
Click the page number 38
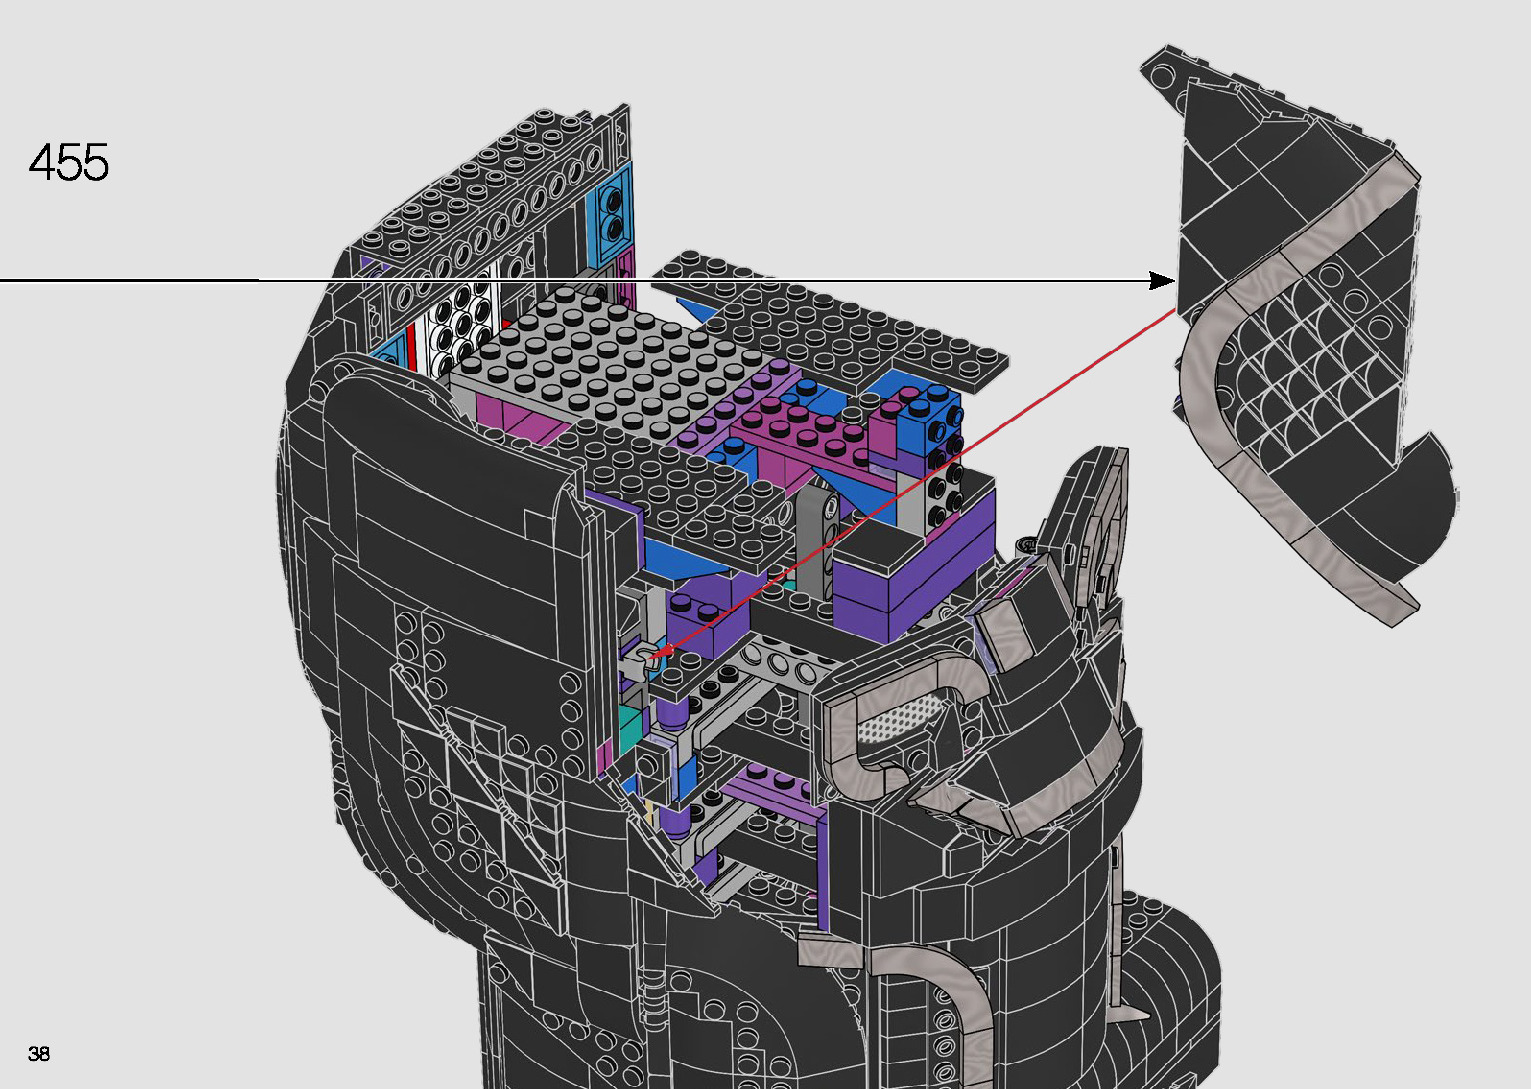tap(39, 1053)
